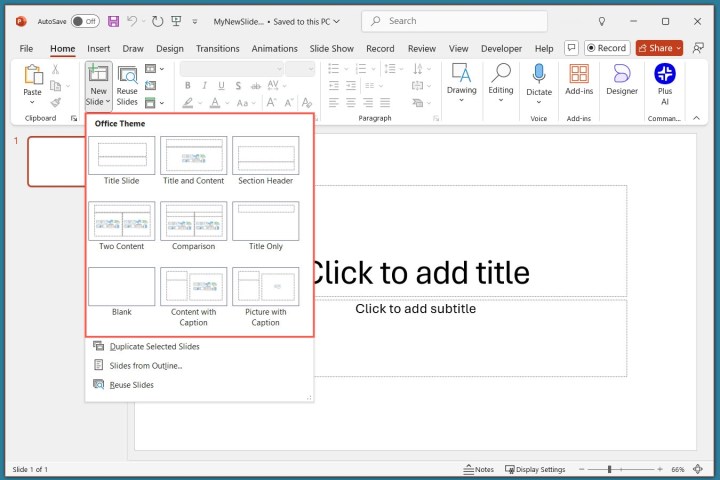The width and height of the screenshot is (720, 480).
Task: Click the Paste clipboard icon
Action: coord(33,78)
